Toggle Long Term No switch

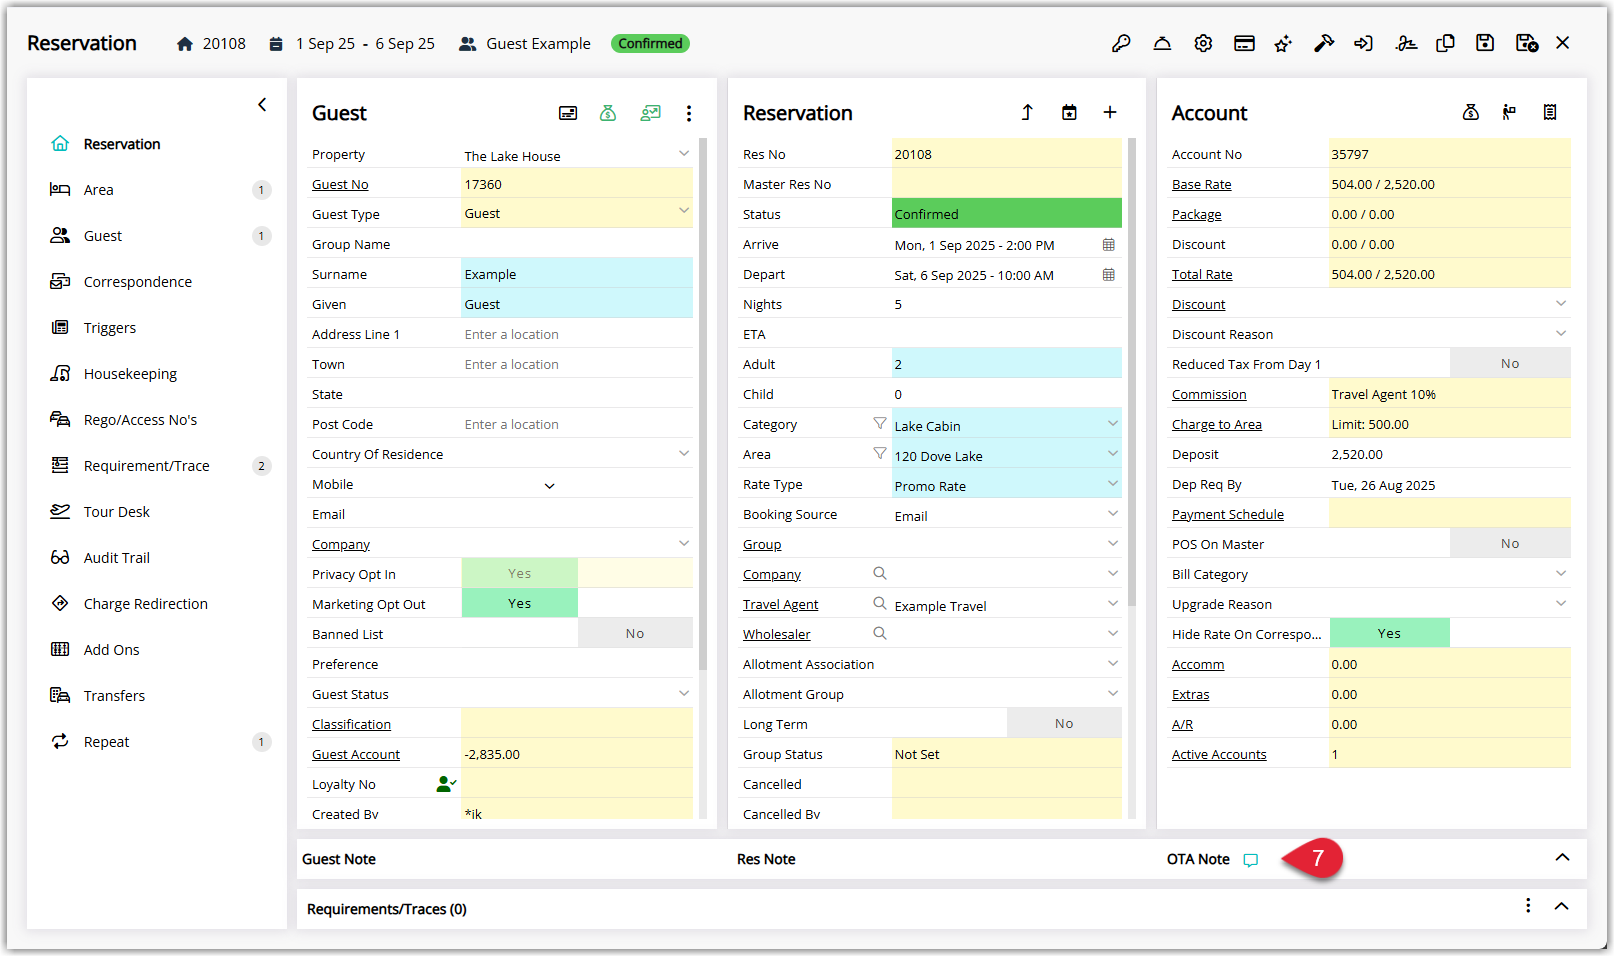click(1064, 723)
